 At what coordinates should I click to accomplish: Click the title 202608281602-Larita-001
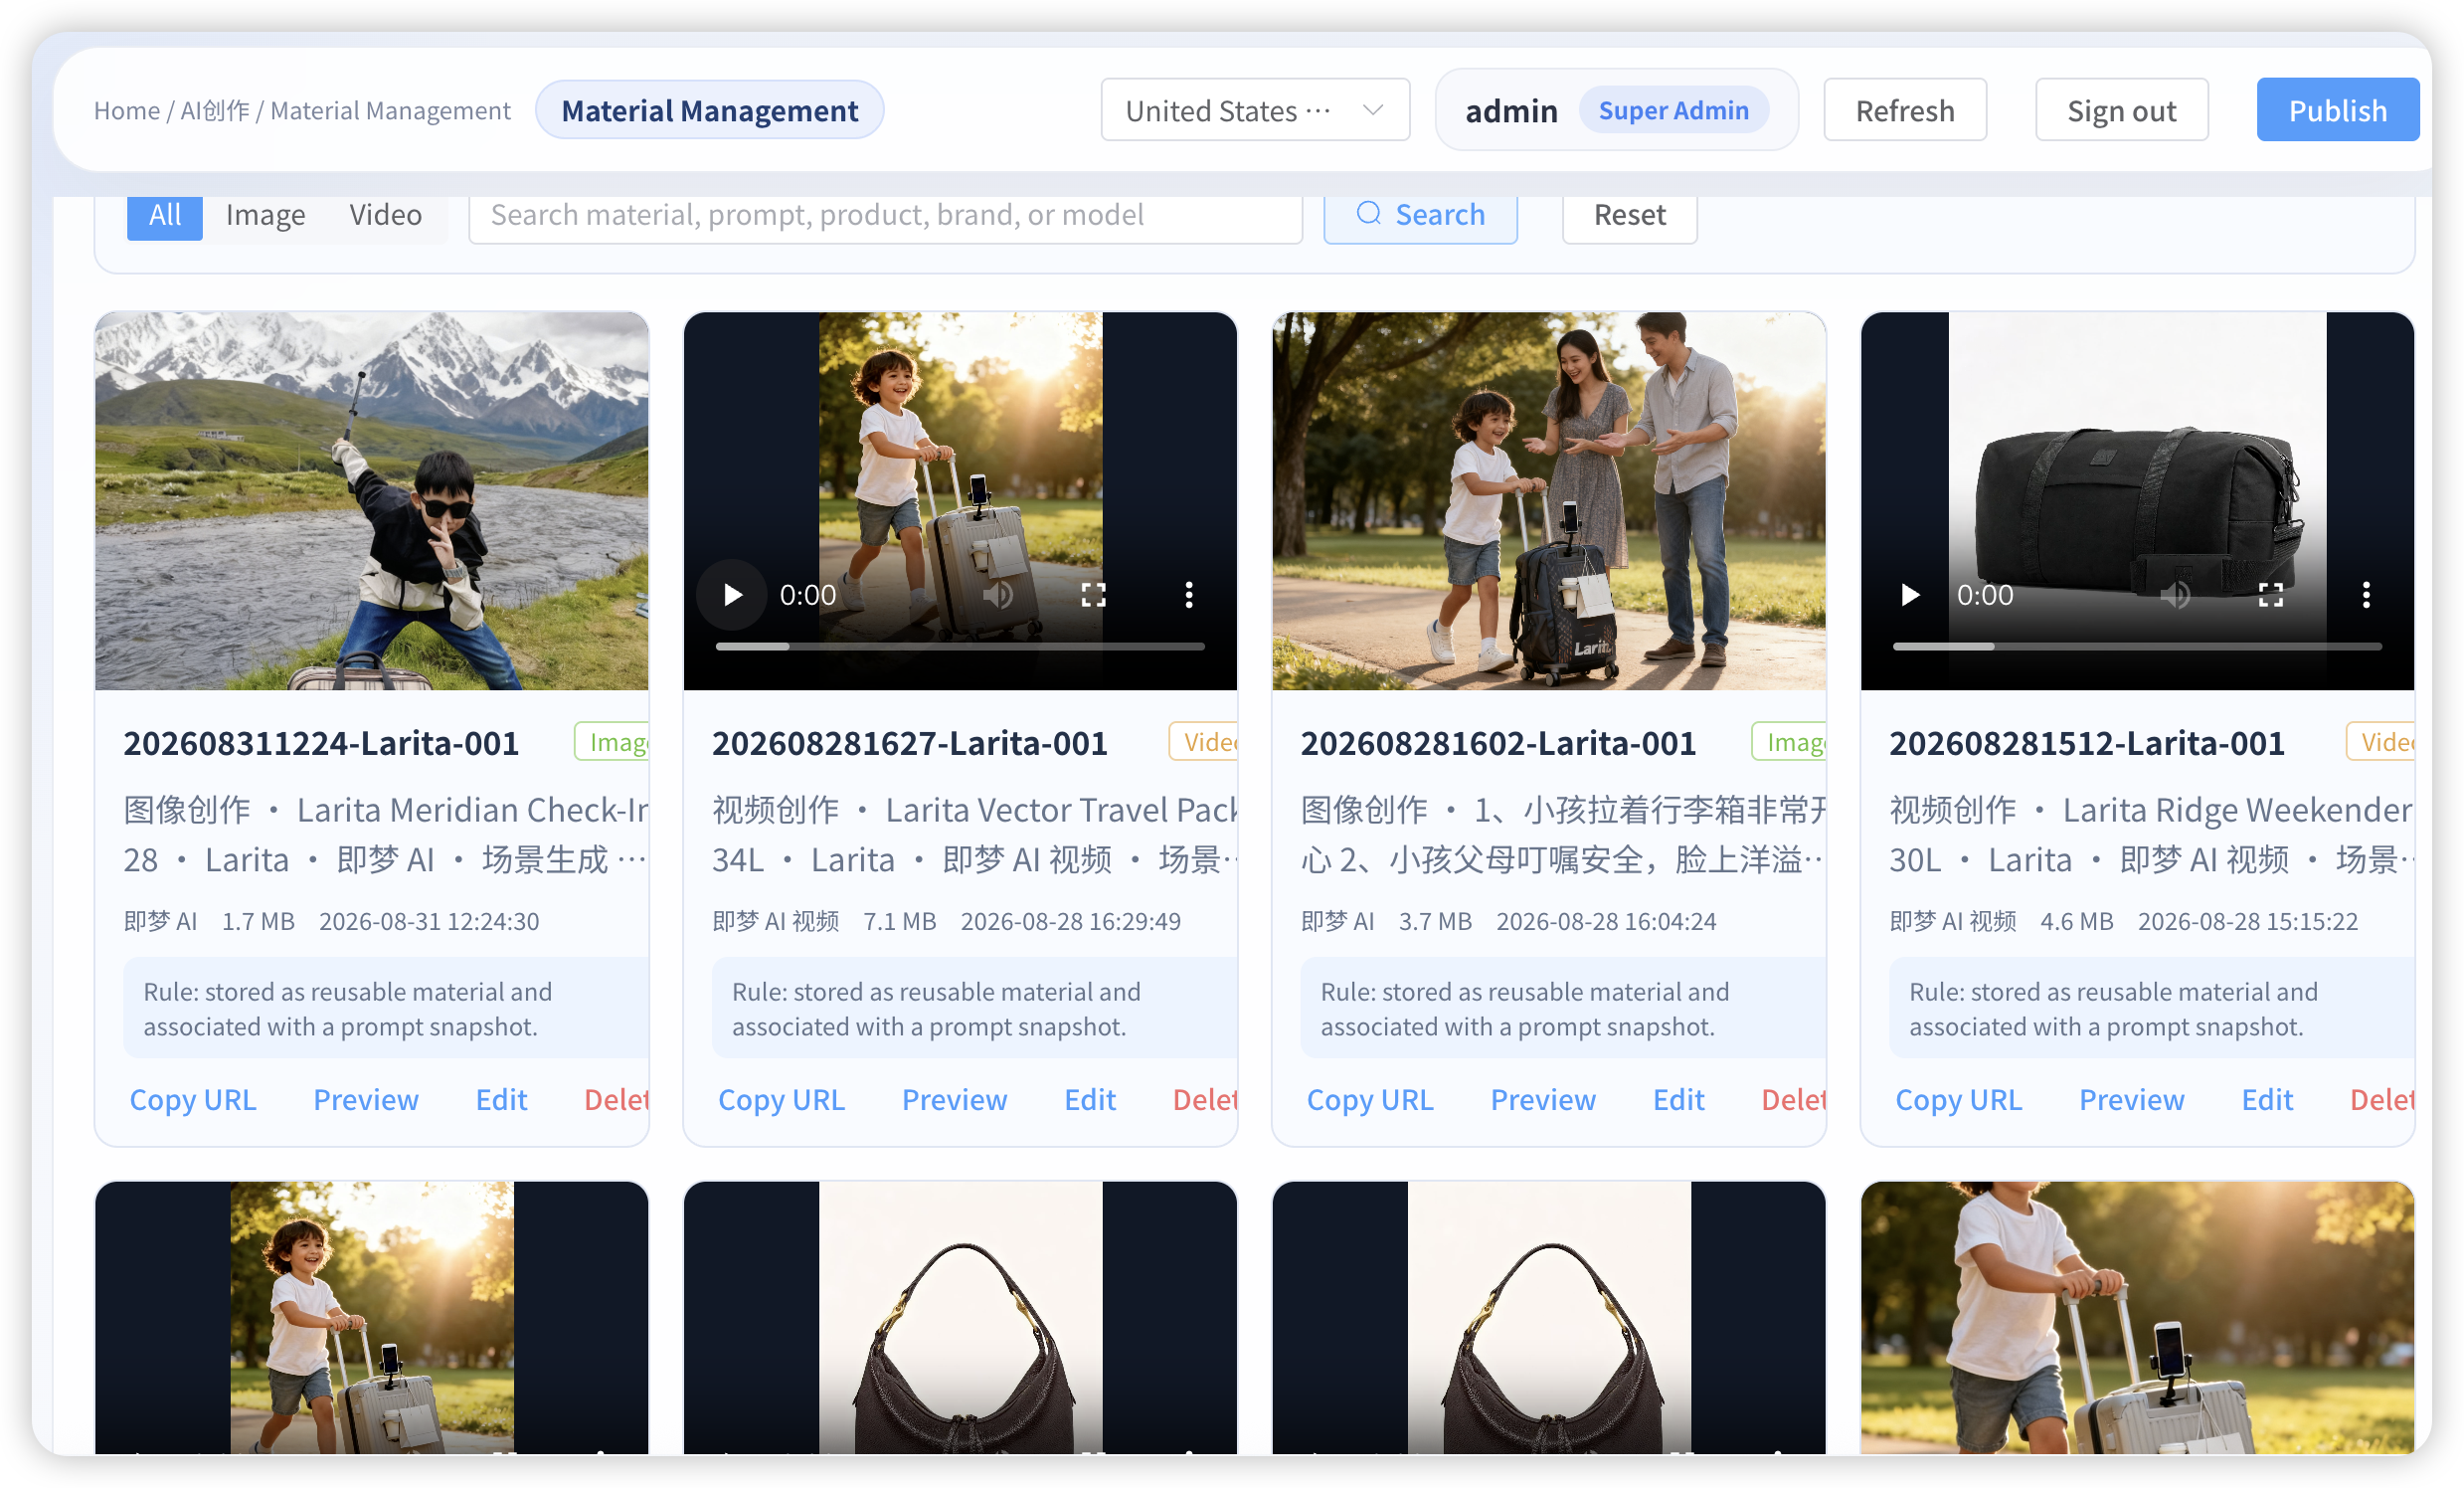1499,743
